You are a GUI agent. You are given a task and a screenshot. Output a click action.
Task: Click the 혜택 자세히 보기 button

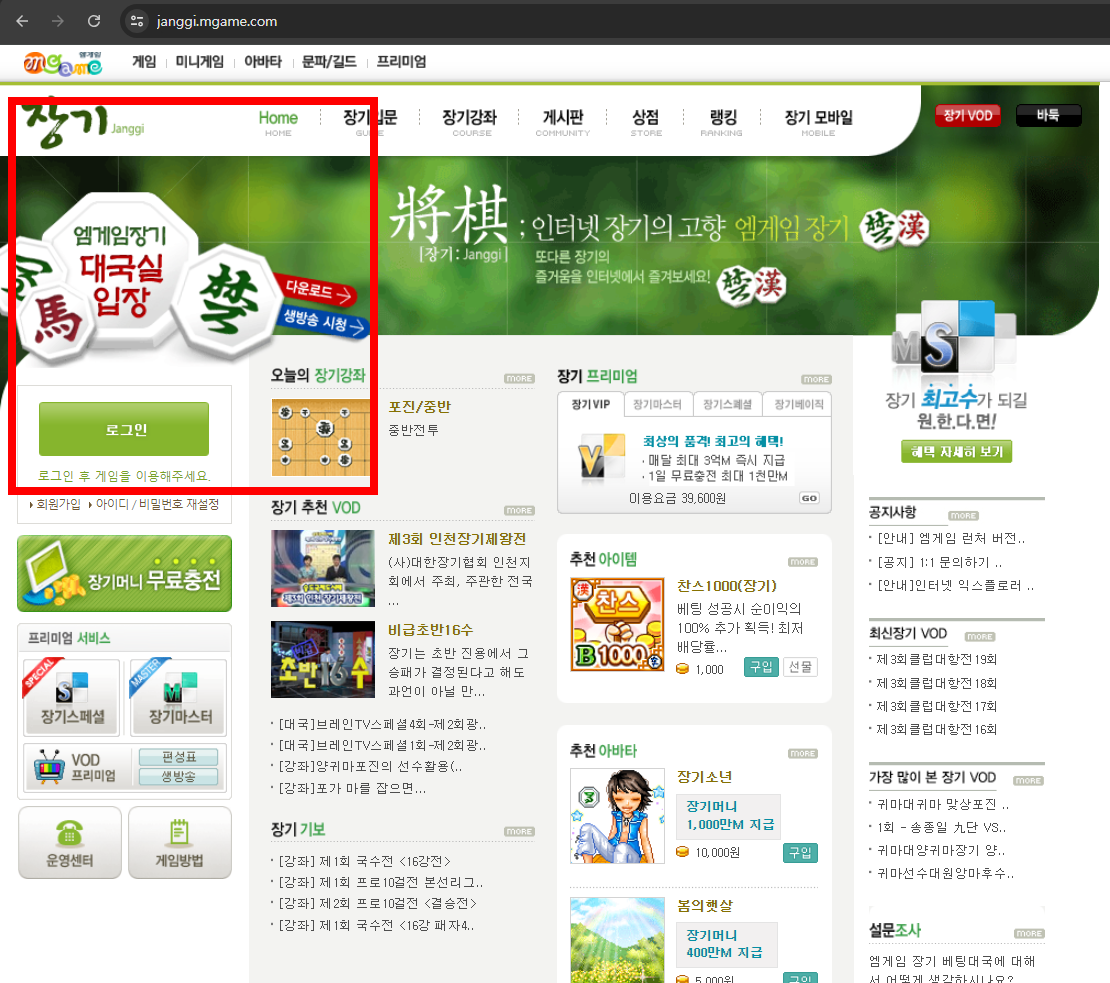pyautogui.click(x=956, y=452)
